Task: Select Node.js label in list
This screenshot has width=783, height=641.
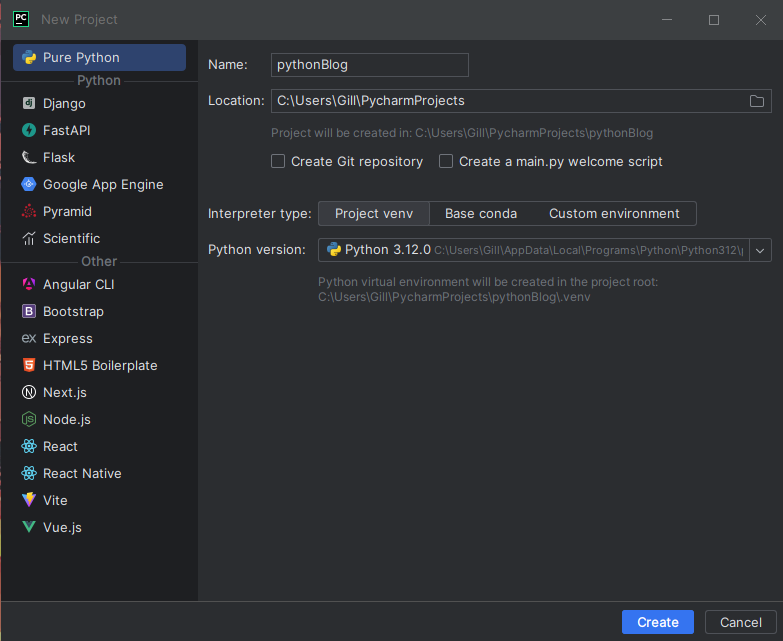Action: tap(67, 419)
